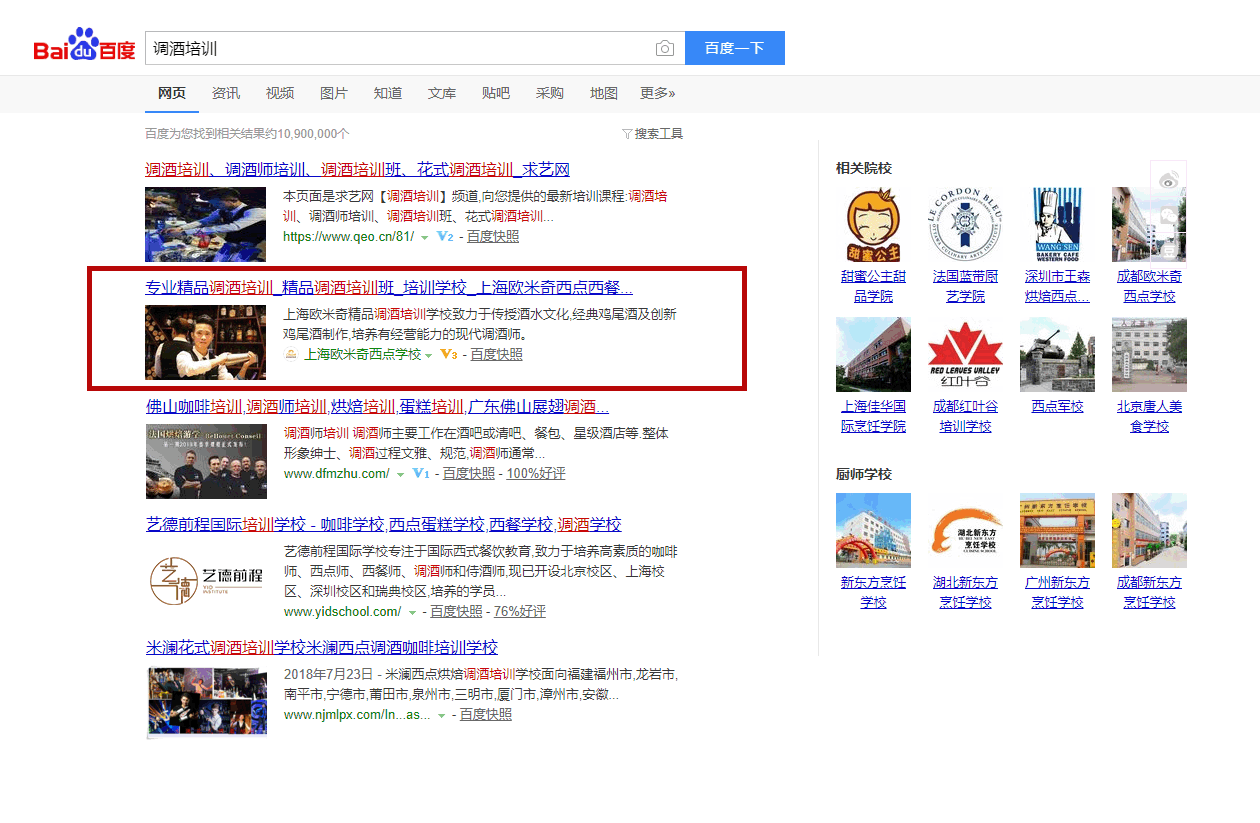Open the Le Cordon Bleu logo

point(965,224)
